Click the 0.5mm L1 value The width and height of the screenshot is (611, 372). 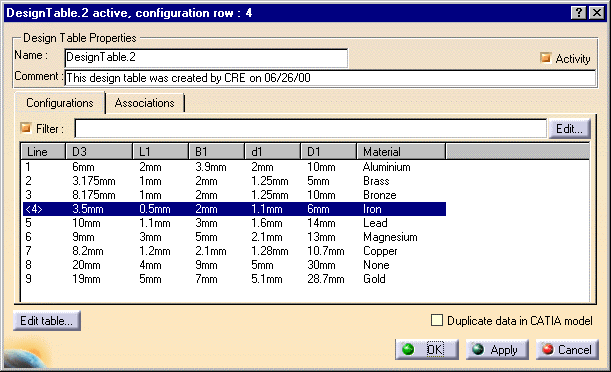[x=155, y=209]
